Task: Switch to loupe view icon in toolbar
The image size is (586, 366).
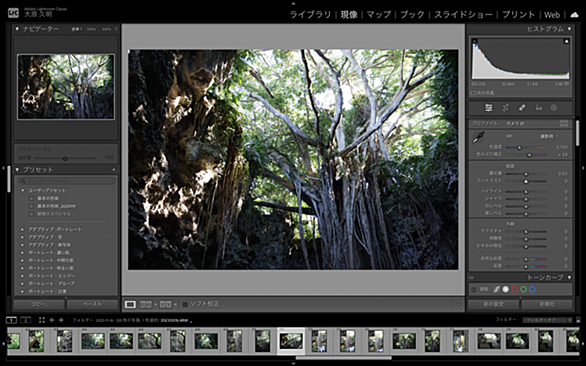Action: pos(130,304)
